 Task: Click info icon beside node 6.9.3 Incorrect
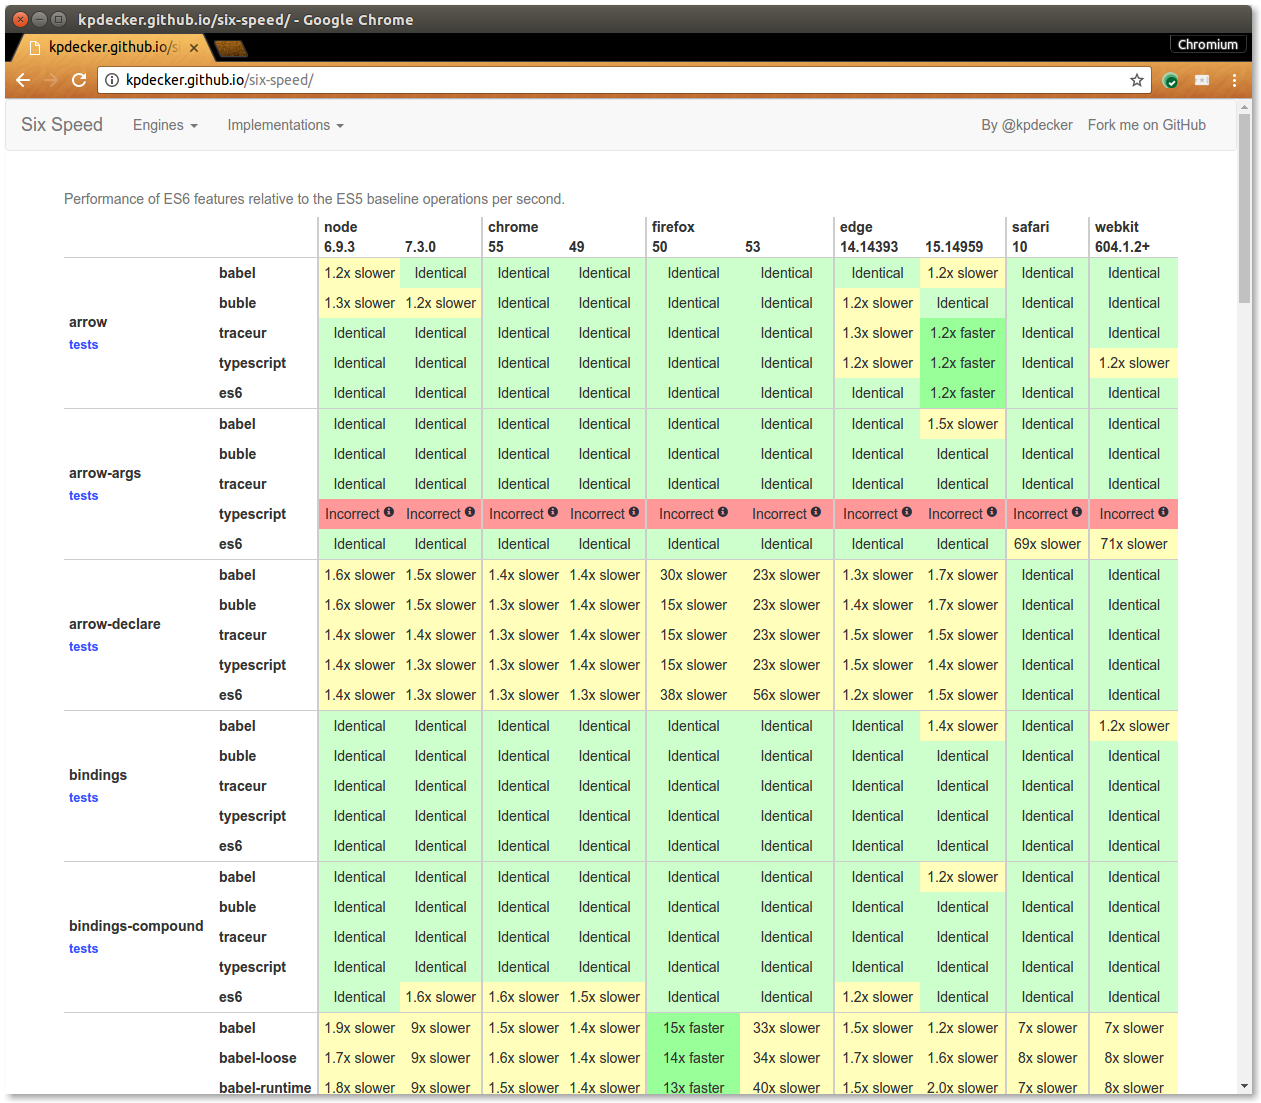[x=389, y=512]
